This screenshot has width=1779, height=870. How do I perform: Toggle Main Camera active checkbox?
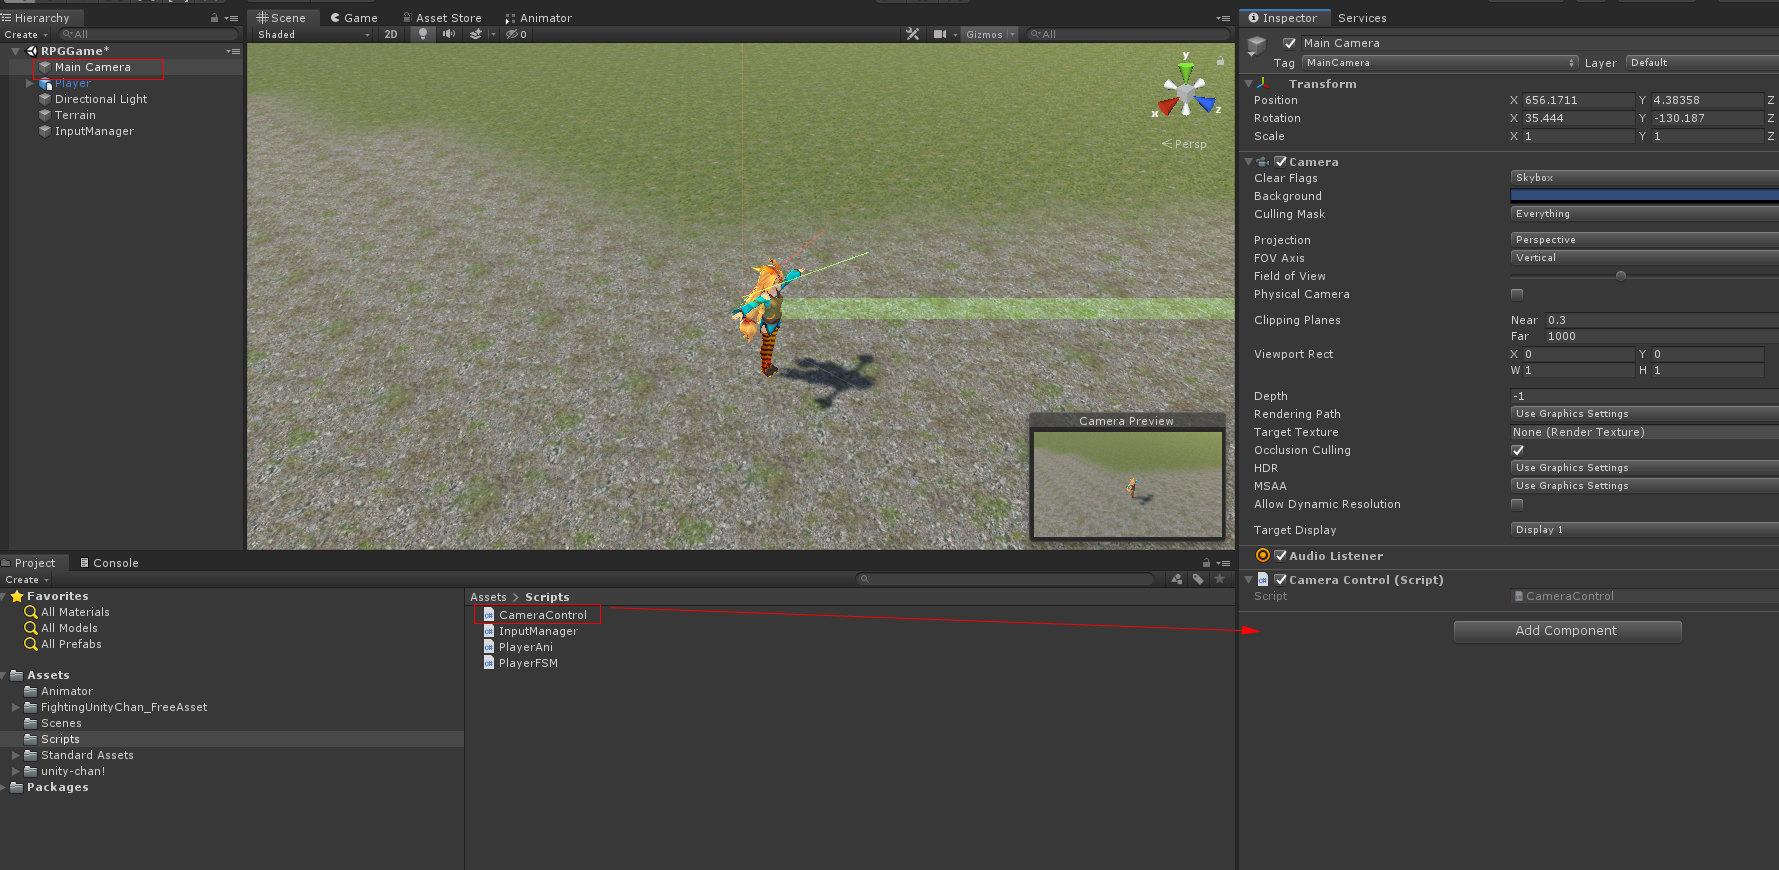1289,43
